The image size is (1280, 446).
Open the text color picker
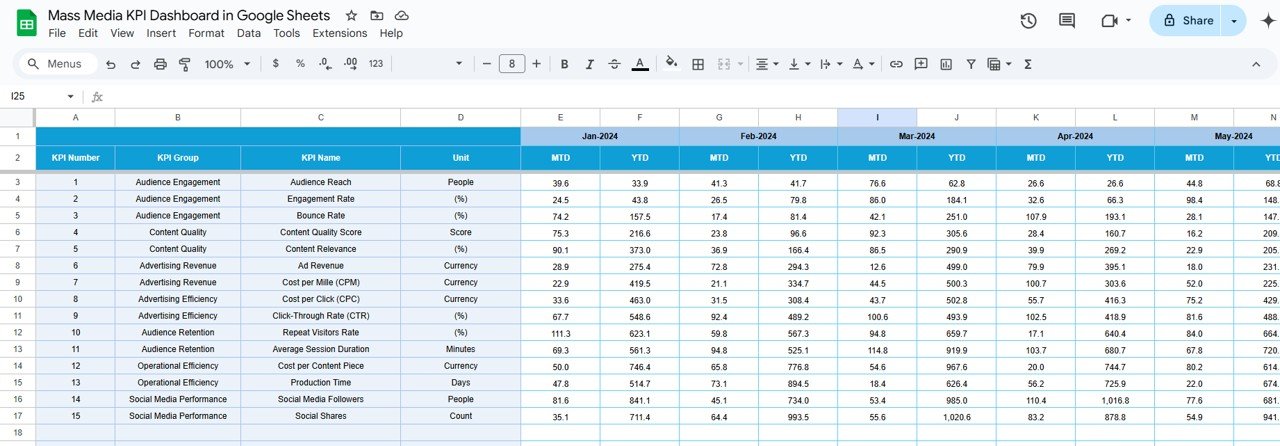click(640, 64)
